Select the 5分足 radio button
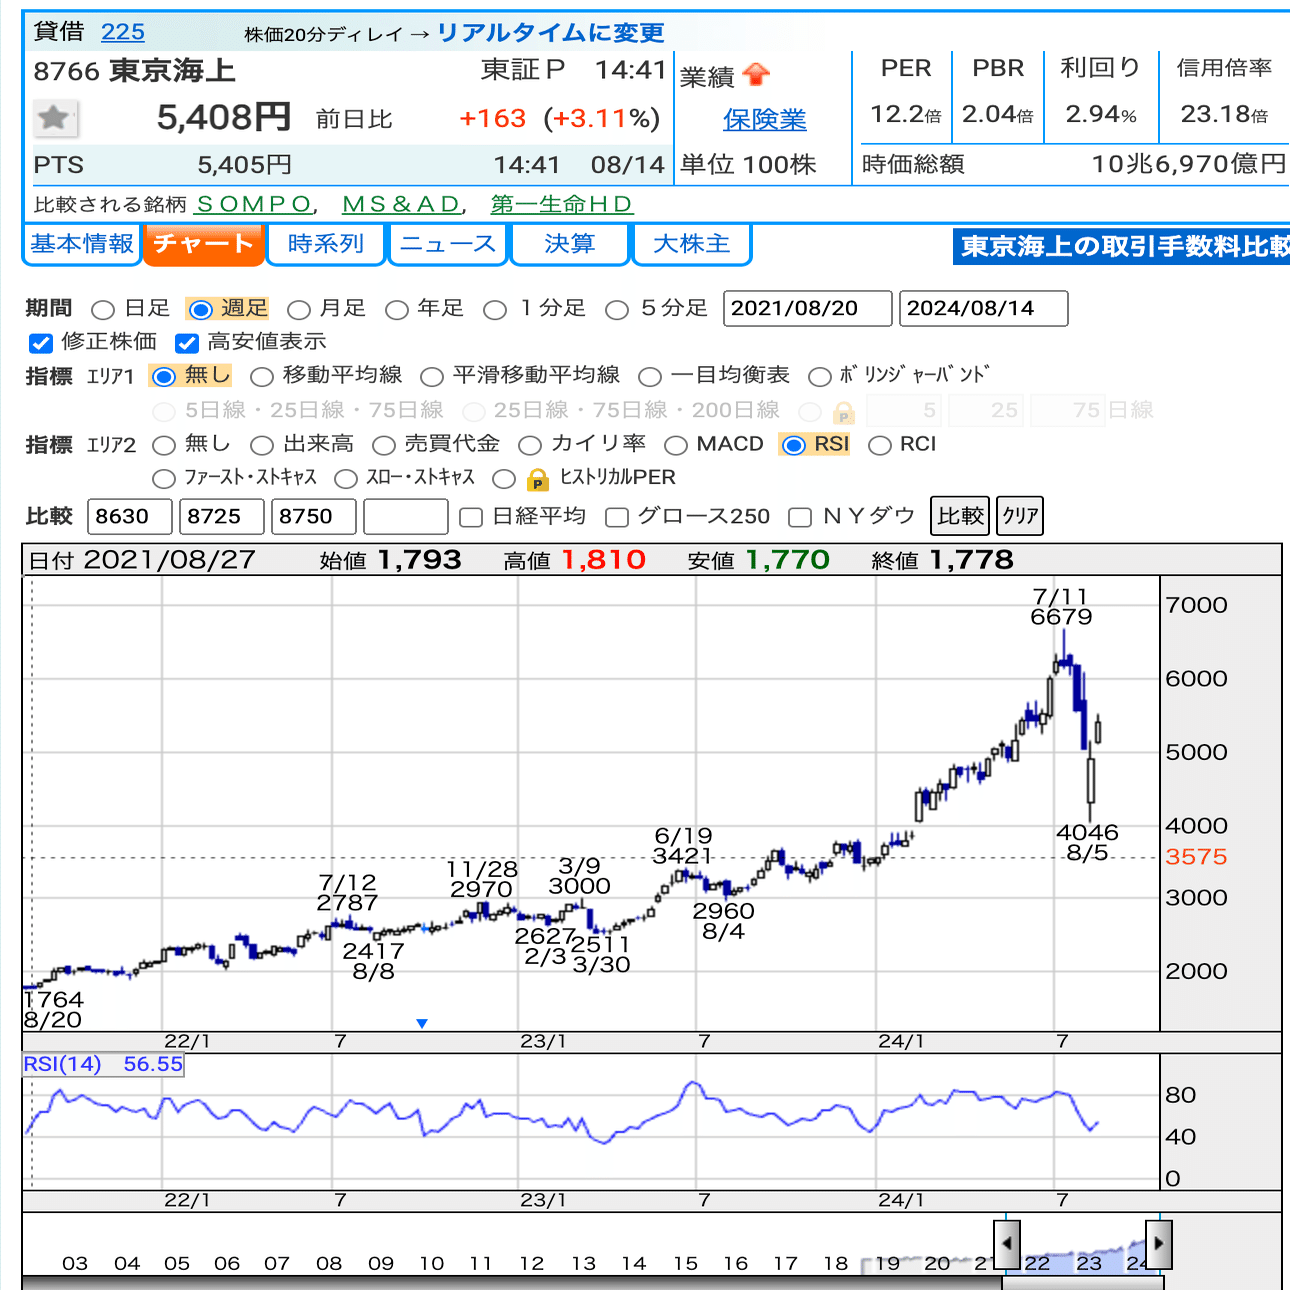Viewport: 1290px width, 1290px height. (617, 309)
